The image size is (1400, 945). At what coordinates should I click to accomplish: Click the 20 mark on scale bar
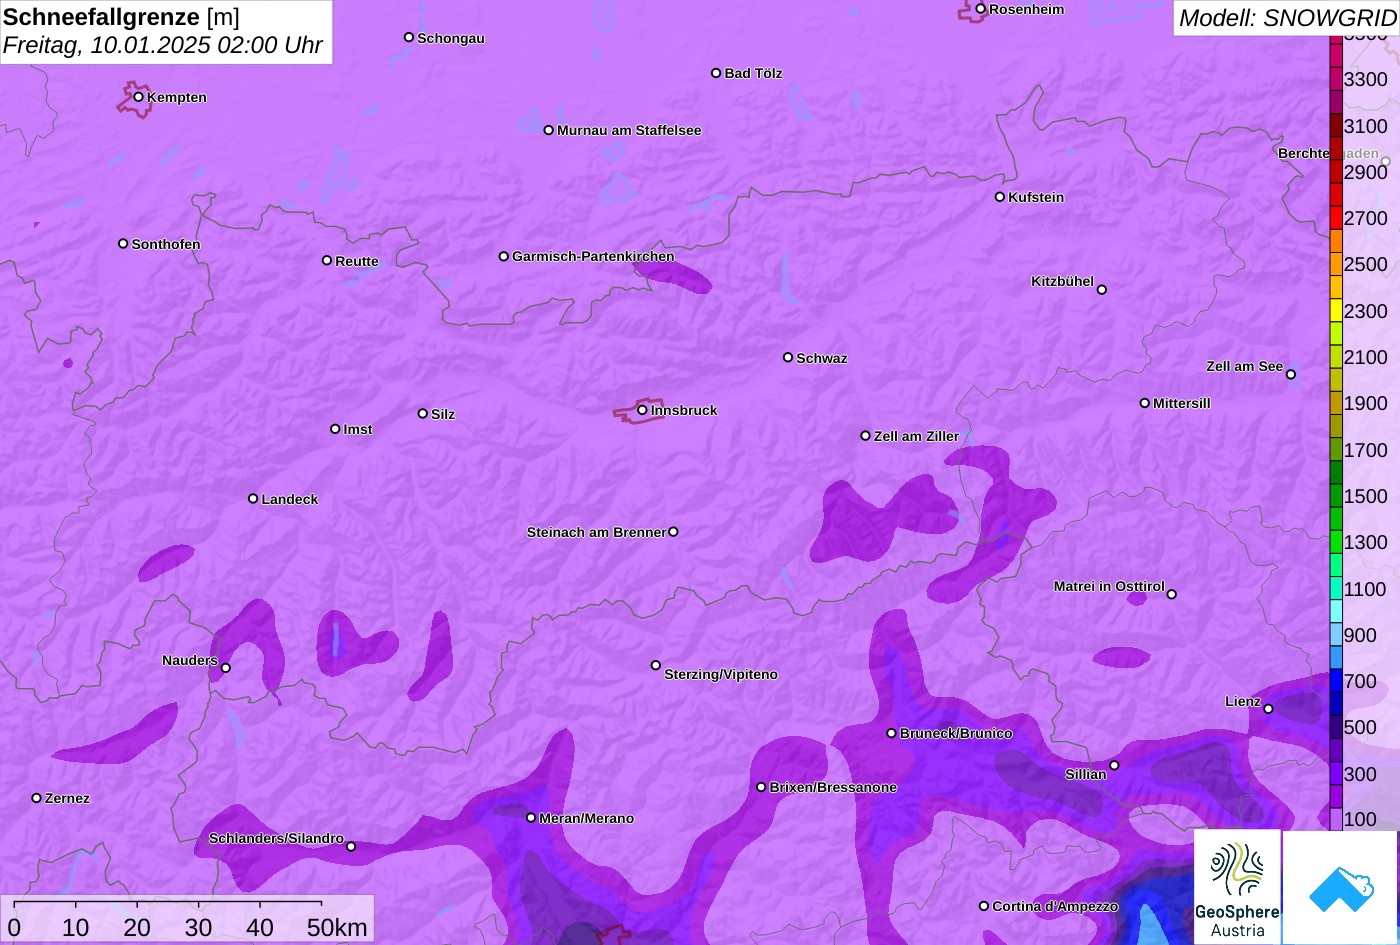pos(137,928)
